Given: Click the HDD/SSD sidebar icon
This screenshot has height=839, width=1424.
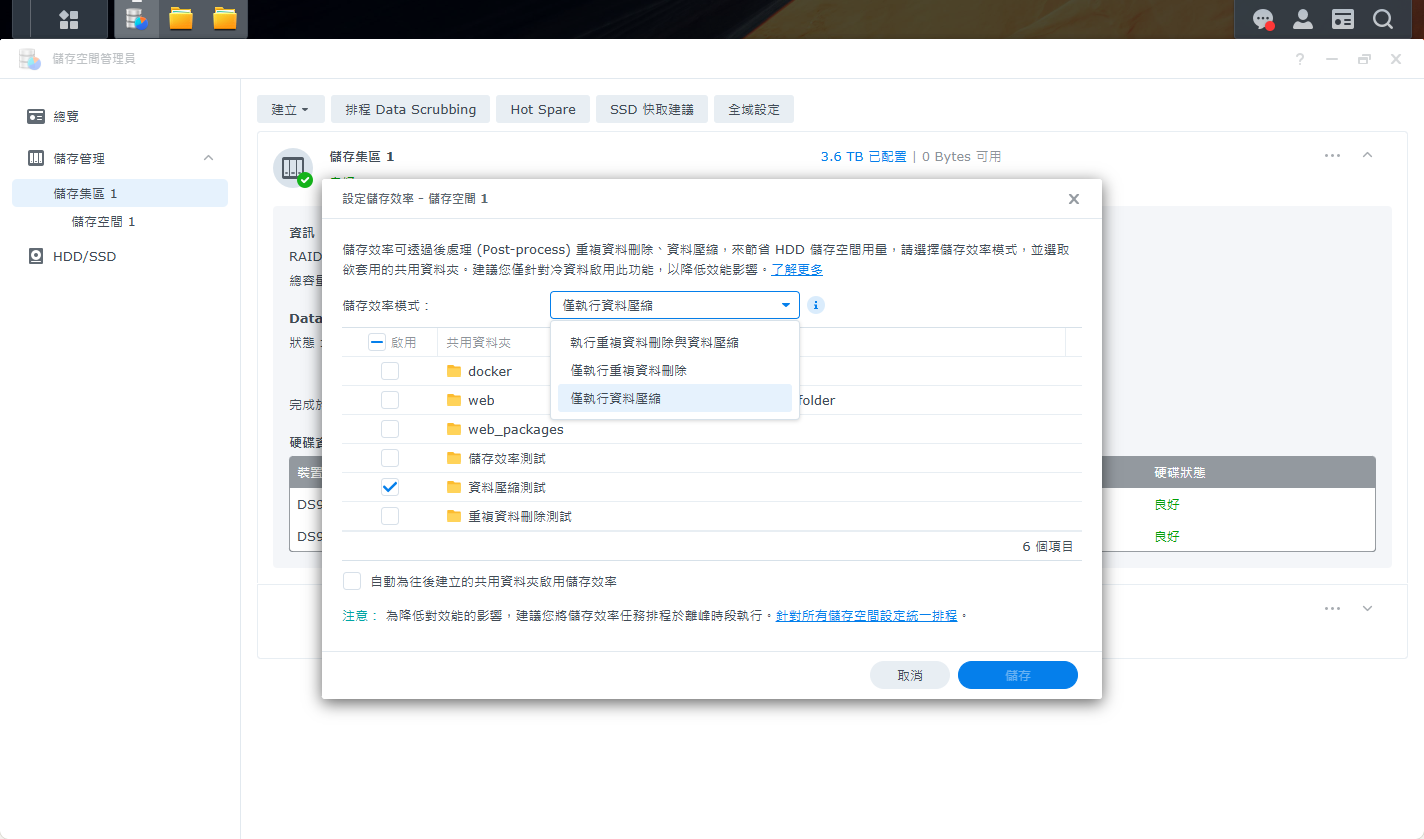Looking at the screenshot, I should (x=36, y=256).
